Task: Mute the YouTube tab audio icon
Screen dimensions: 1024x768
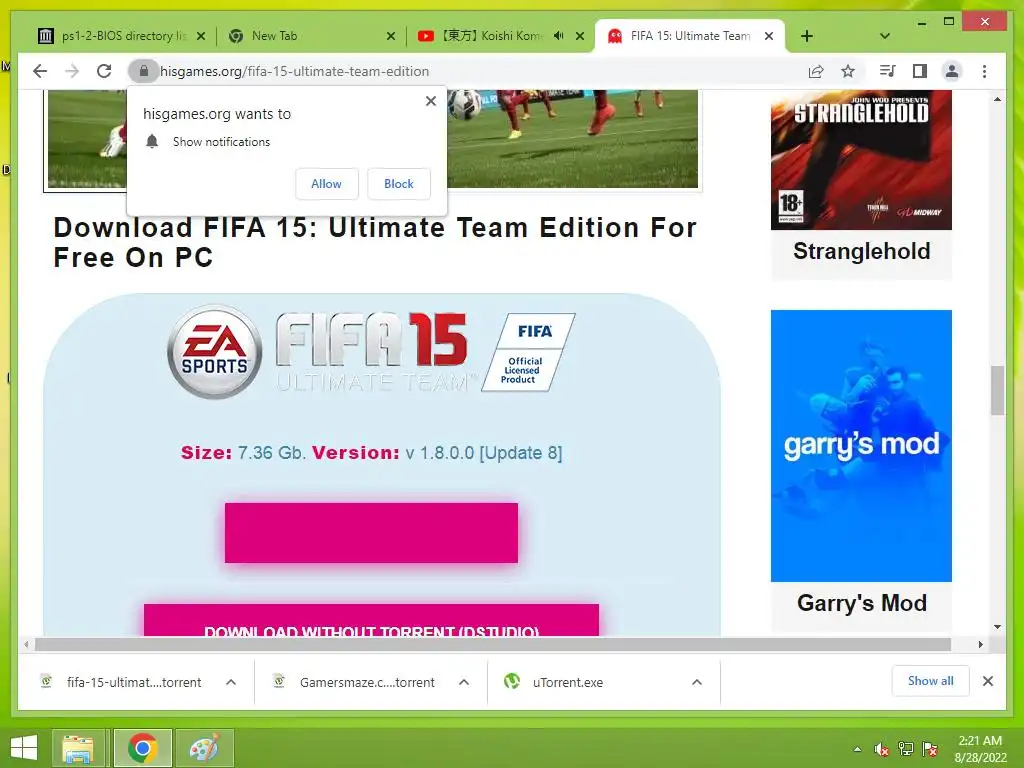Action: pyautogui.click(x=558, y=36)
